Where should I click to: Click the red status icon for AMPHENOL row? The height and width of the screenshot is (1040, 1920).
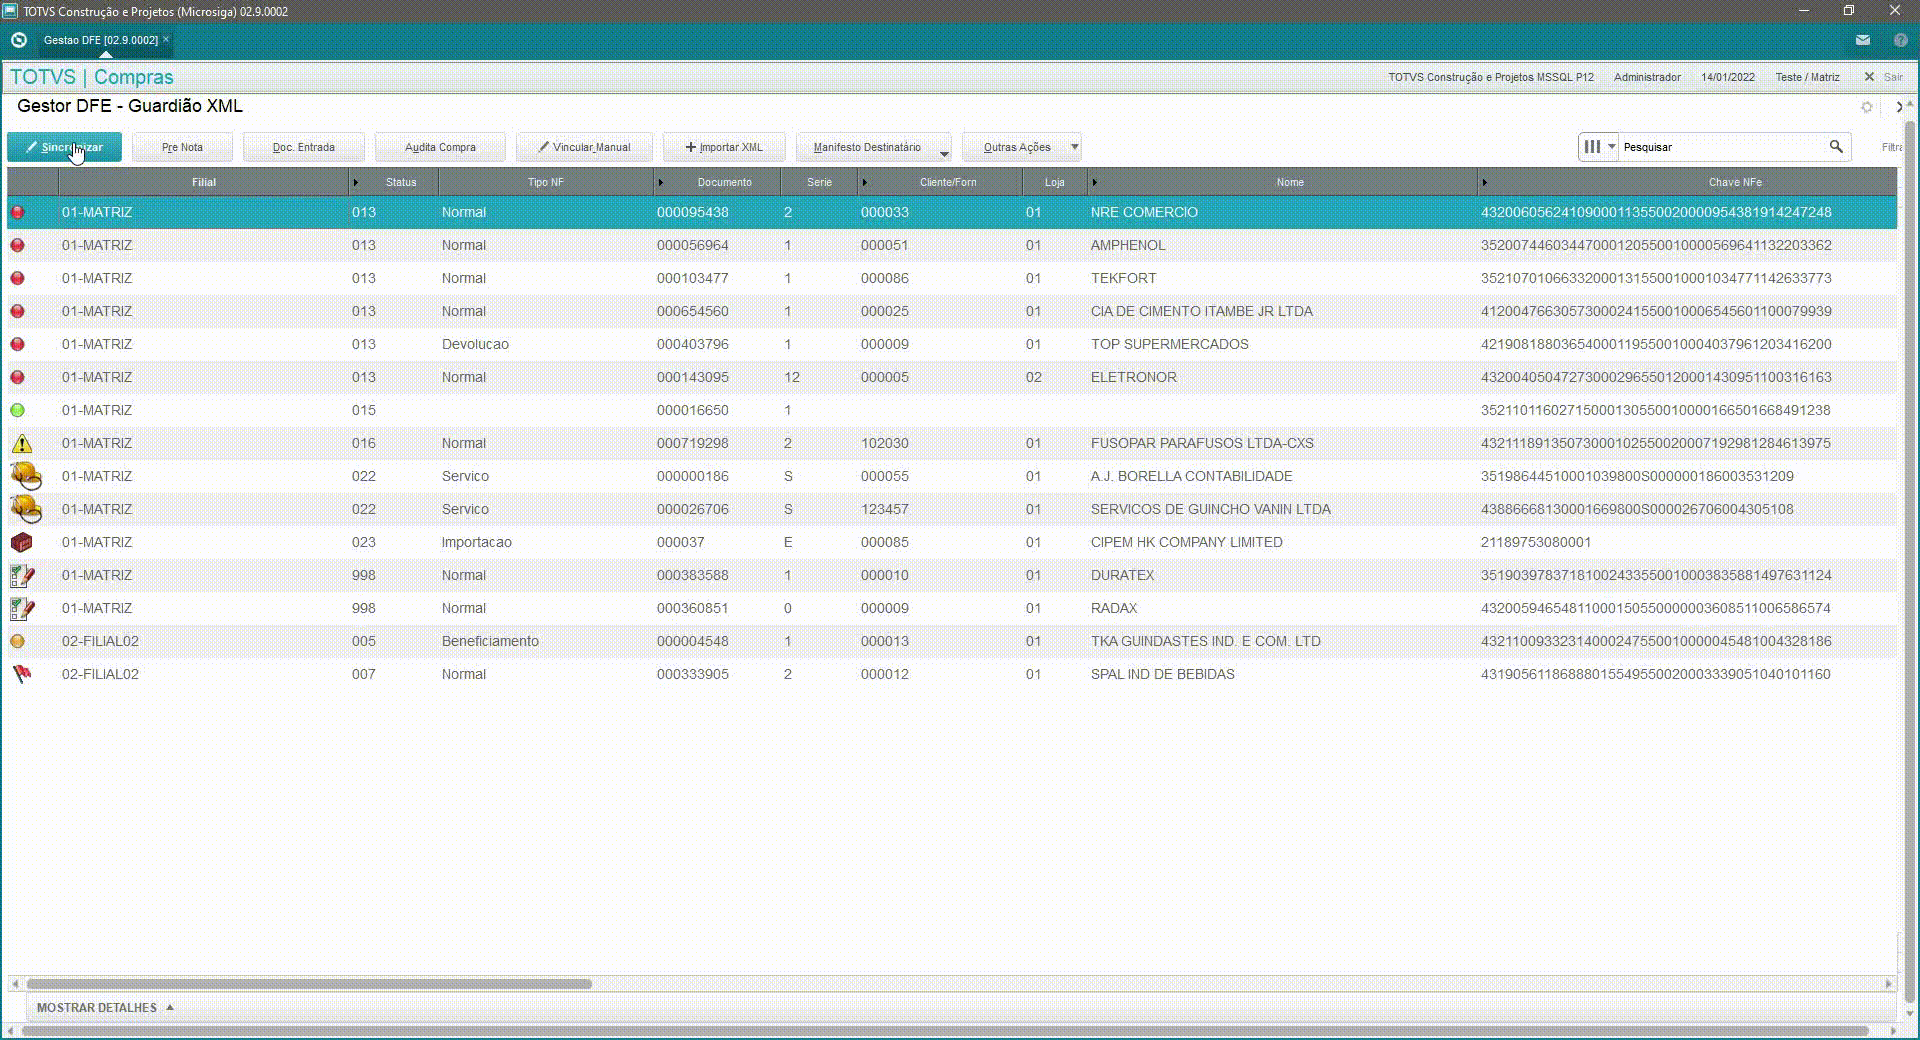[x=17, y=245]
